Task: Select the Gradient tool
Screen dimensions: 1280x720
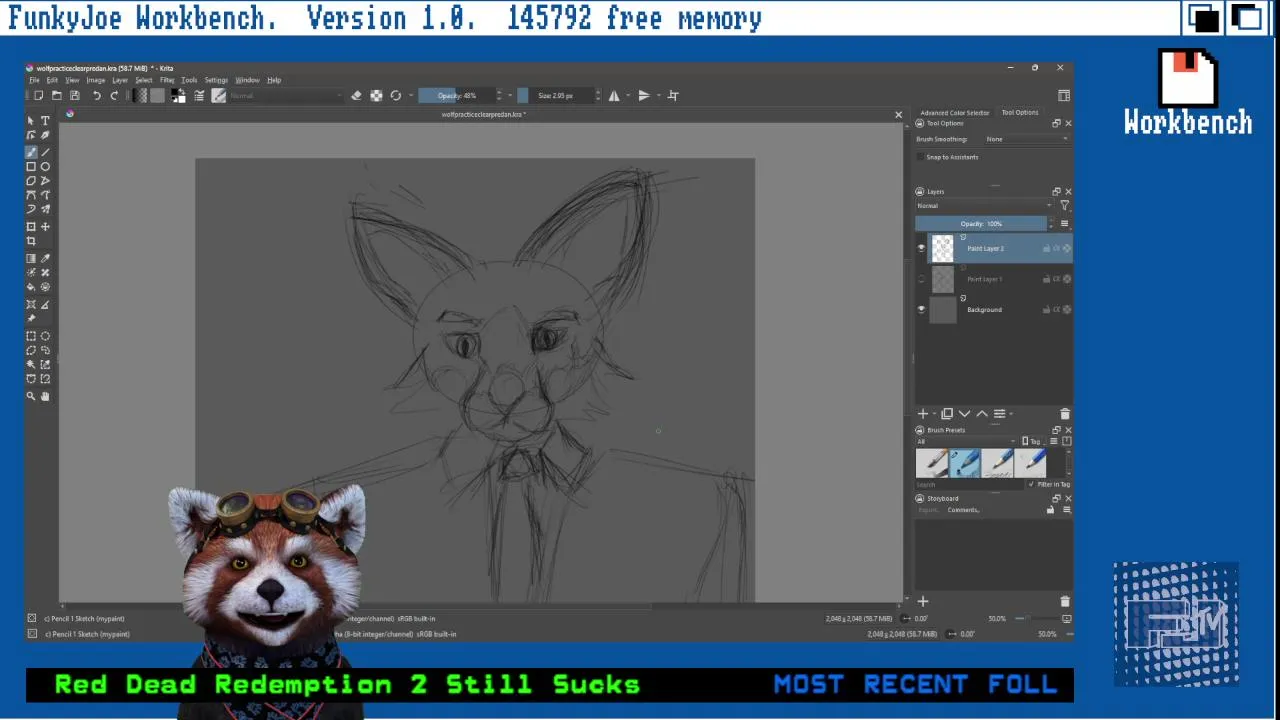Action: point(31,259)
